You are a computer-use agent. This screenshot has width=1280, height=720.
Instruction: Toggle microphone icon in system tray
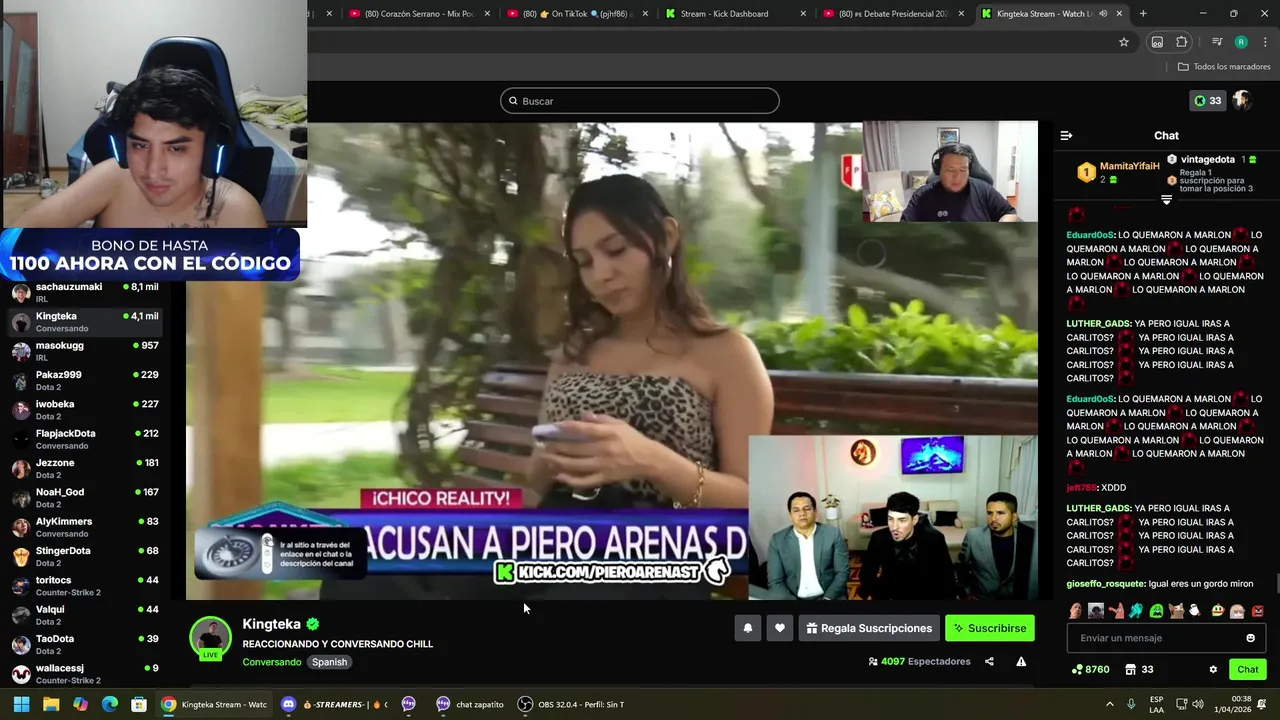(x=1132, y=704)
